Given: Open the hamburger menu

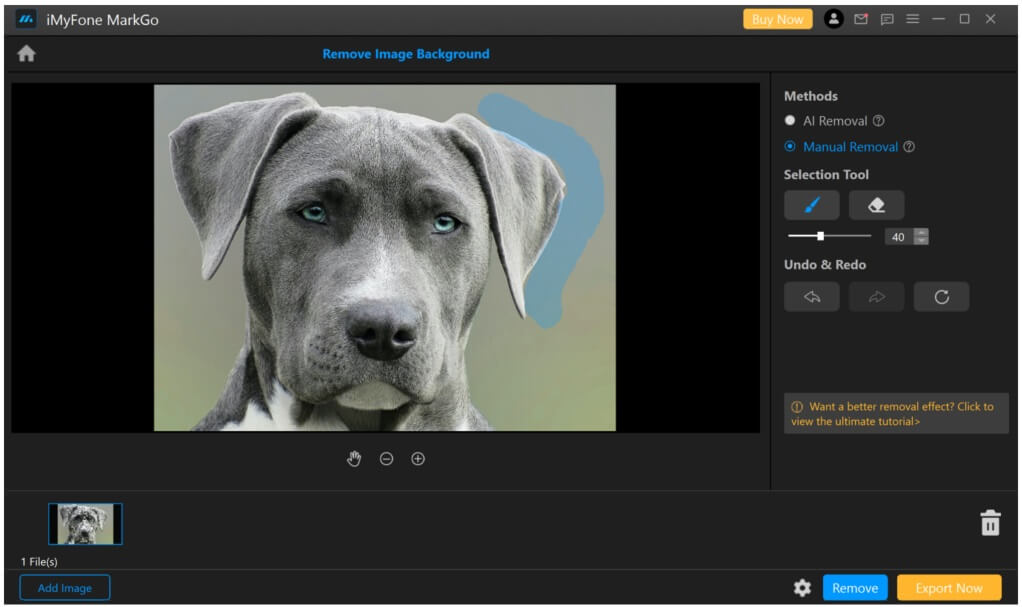Looking at the screenshot, I should [912, 19].
